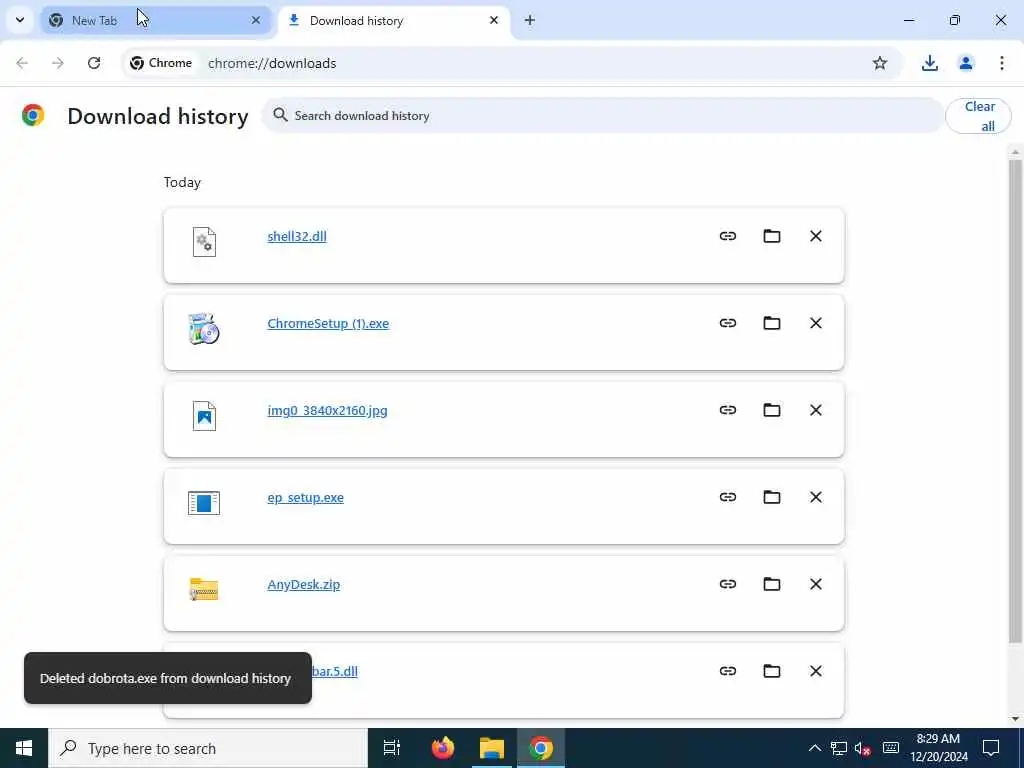
Task: Click the ep_setup.exe application icon
Action: click(204, 503)
